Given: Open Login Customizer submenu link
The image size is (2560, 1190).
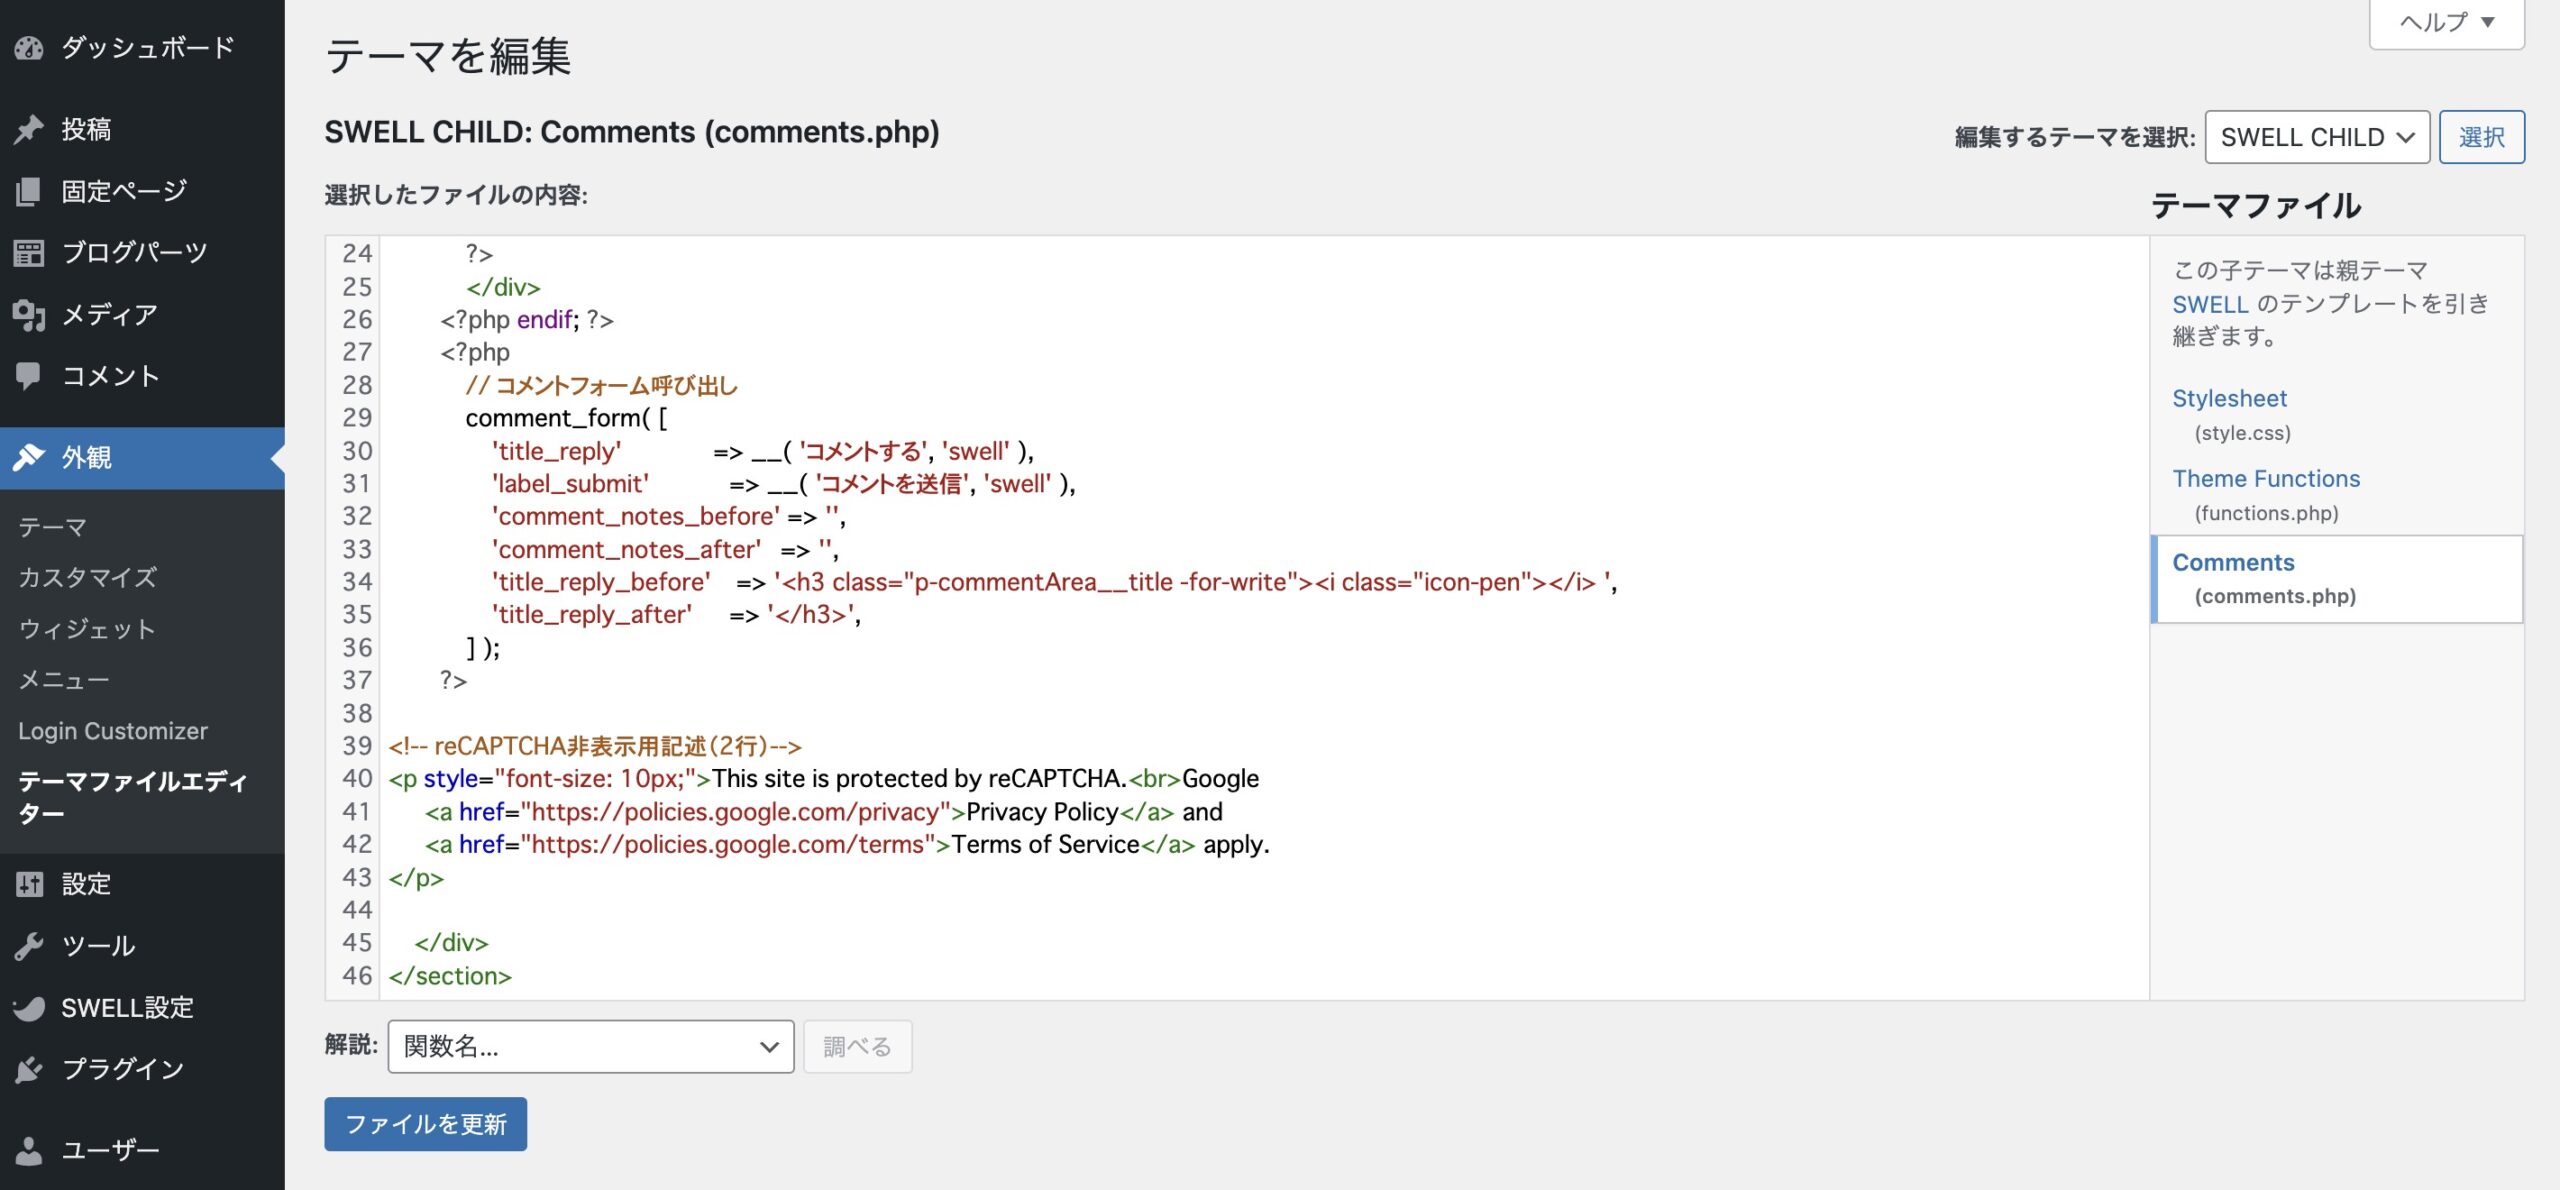Looking at the screenshot, I should click(113, 731).
